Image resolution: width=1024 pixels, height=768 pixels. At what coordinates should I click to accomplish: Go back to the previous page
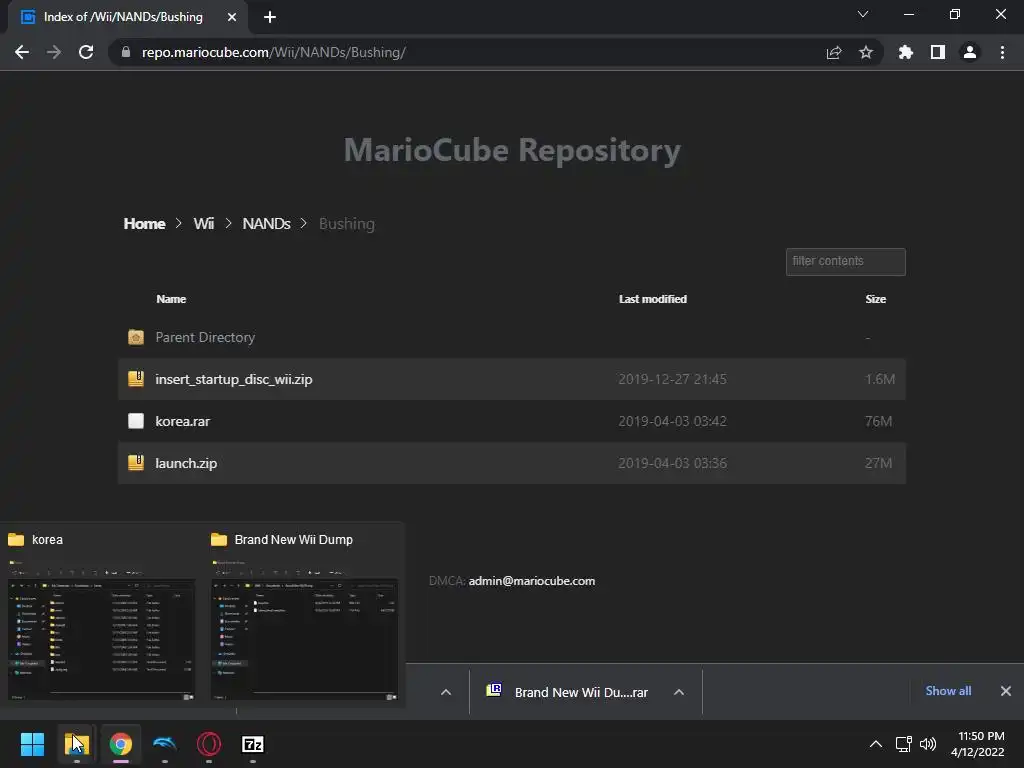[x=22, y=52]
